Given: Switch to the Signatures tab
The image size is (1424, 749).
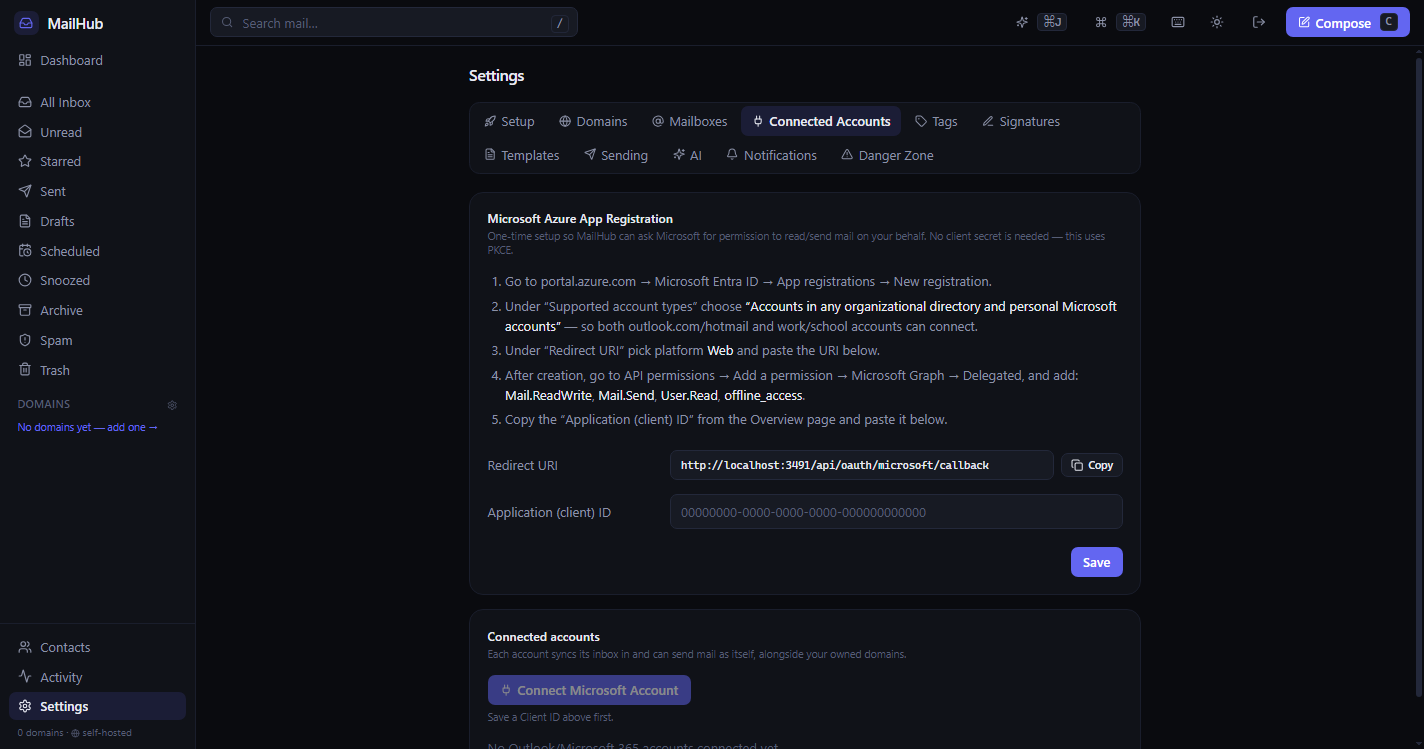Looking at the screenshot, I should coord(1021,121).
